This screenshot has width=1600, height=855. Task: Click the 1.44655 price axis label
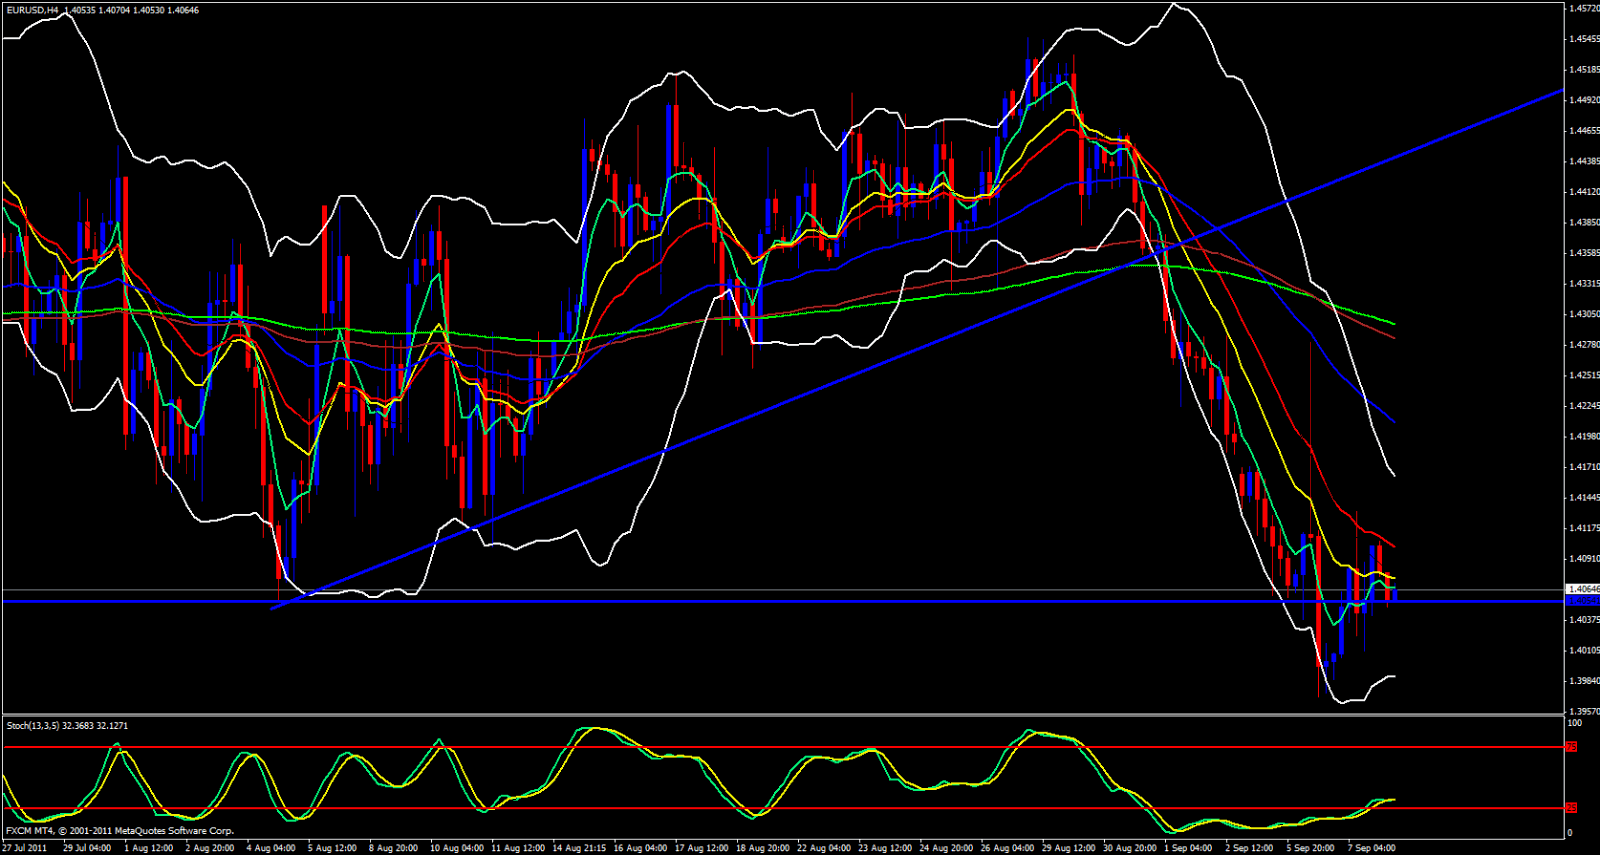(x=1585, y=131)
